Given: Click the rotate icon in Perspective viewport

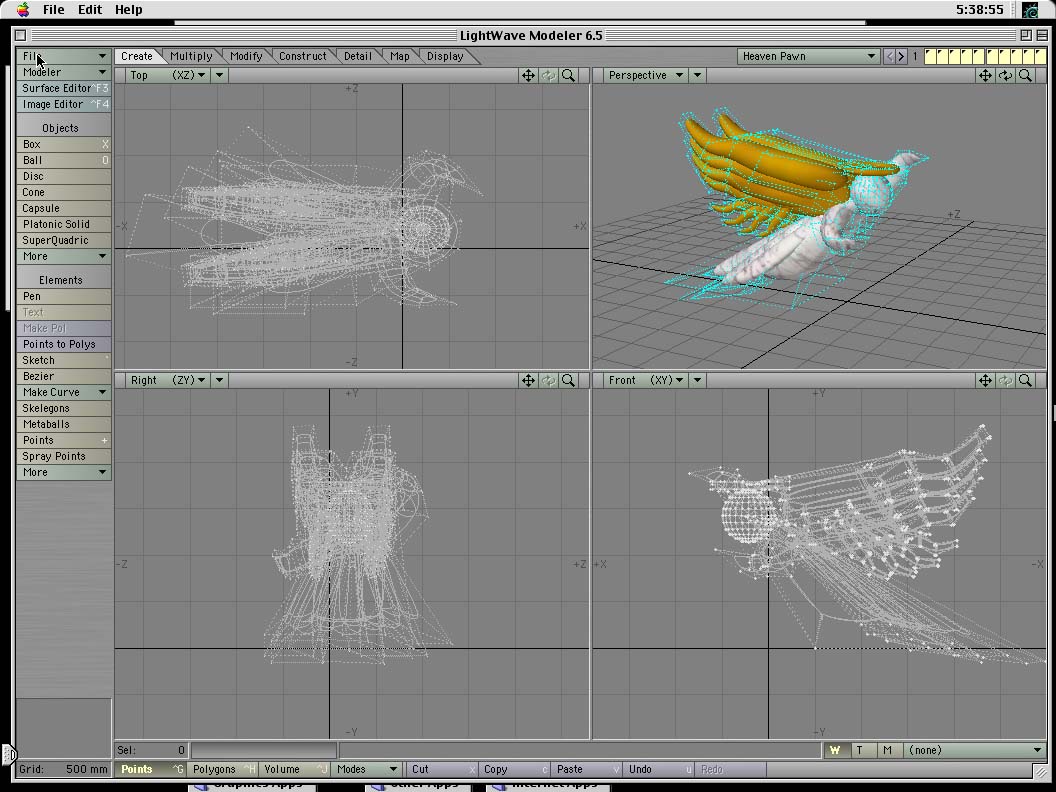Looking at the screenshot, I should click(x=1005, y=75).
